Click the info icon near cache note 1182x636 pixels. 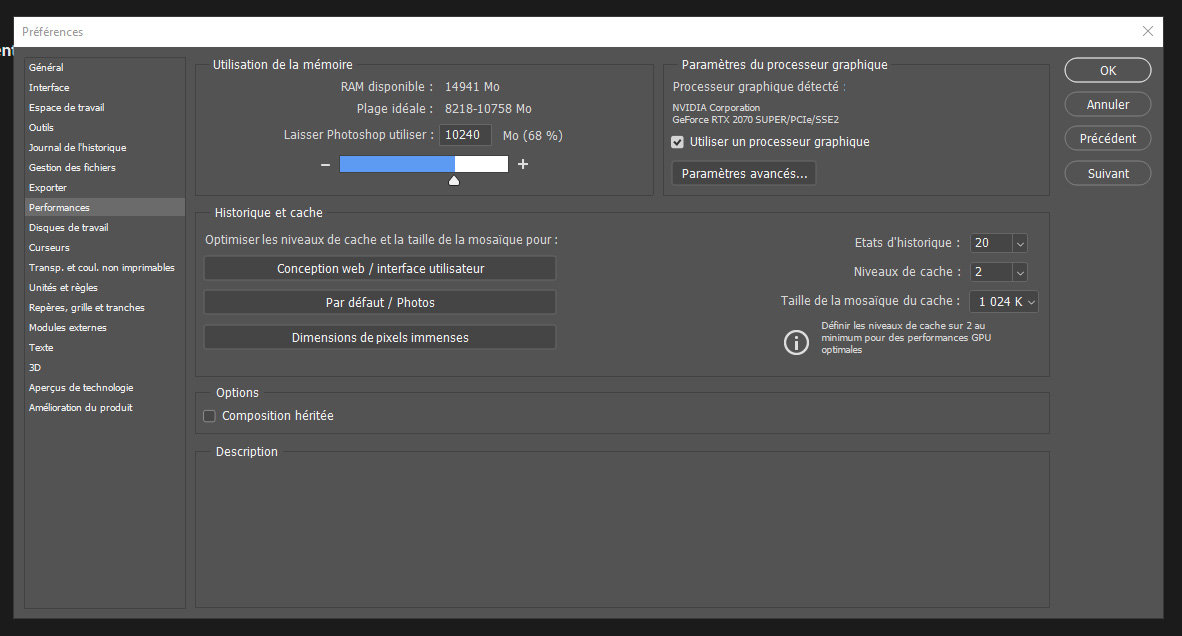(x=796, y=342)
